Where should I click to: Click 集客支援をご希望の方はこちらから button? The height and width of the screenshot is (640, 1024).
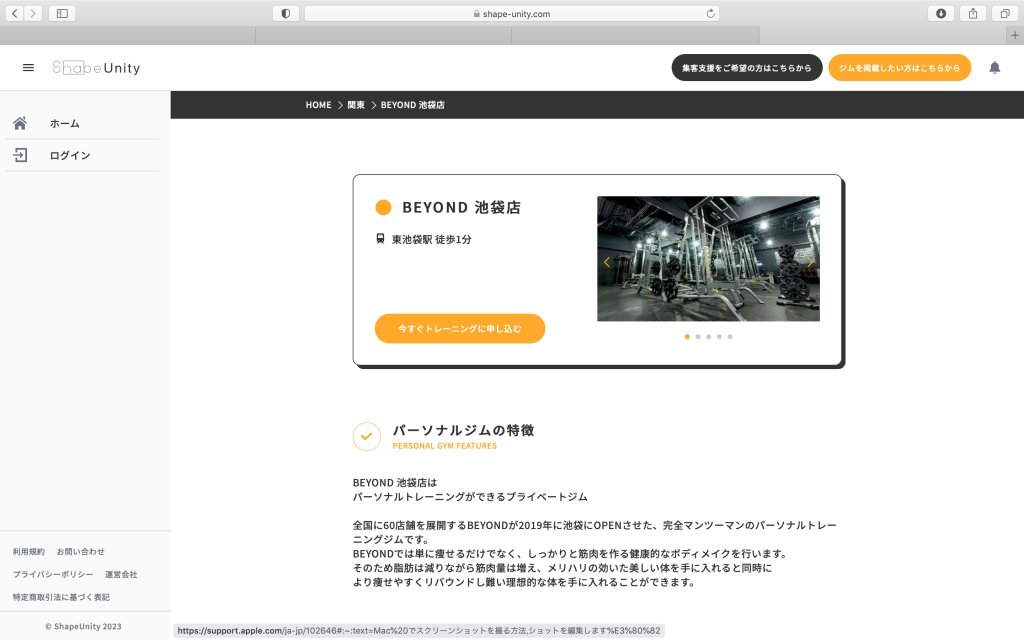[746, 67]
